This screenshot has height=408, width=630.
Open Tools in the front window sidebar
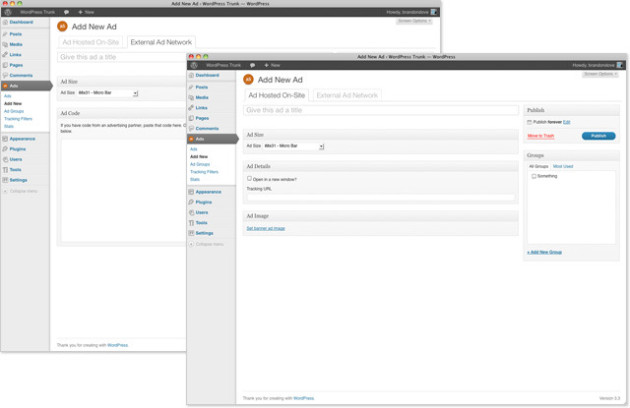click(201, 223)
